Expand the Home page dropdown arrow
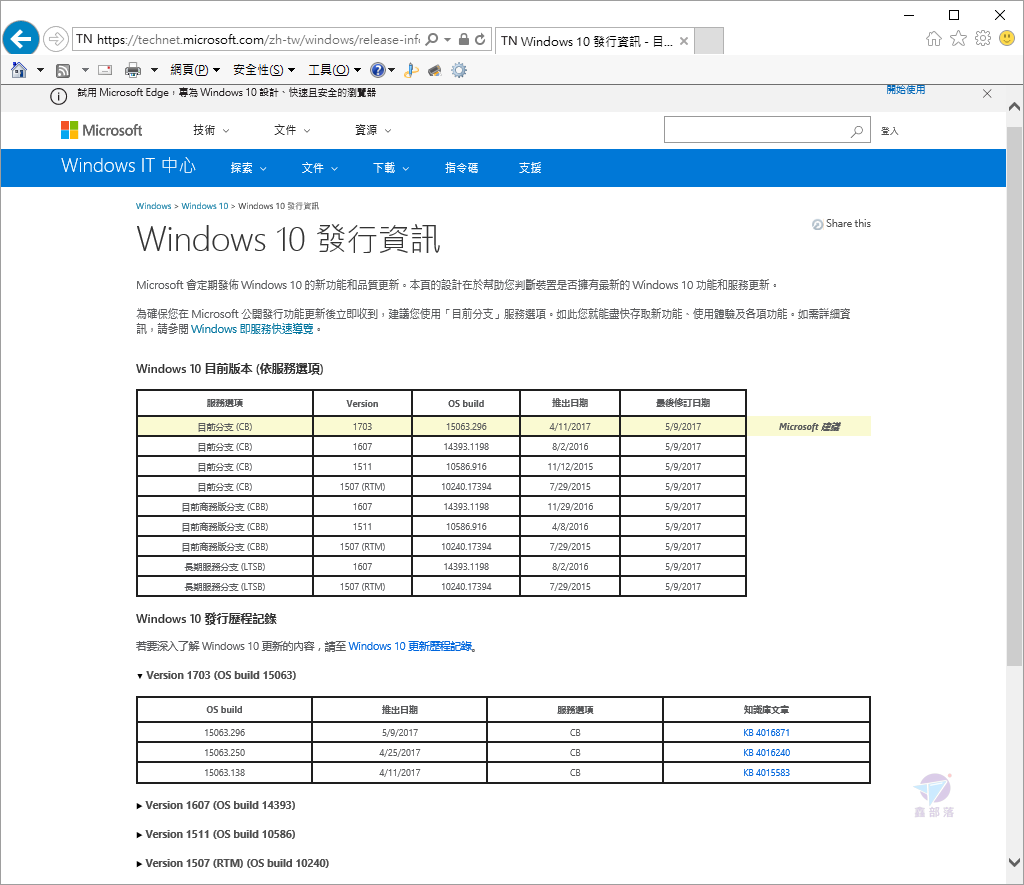This screenshot has height=885, width=1024. [40, 70]
